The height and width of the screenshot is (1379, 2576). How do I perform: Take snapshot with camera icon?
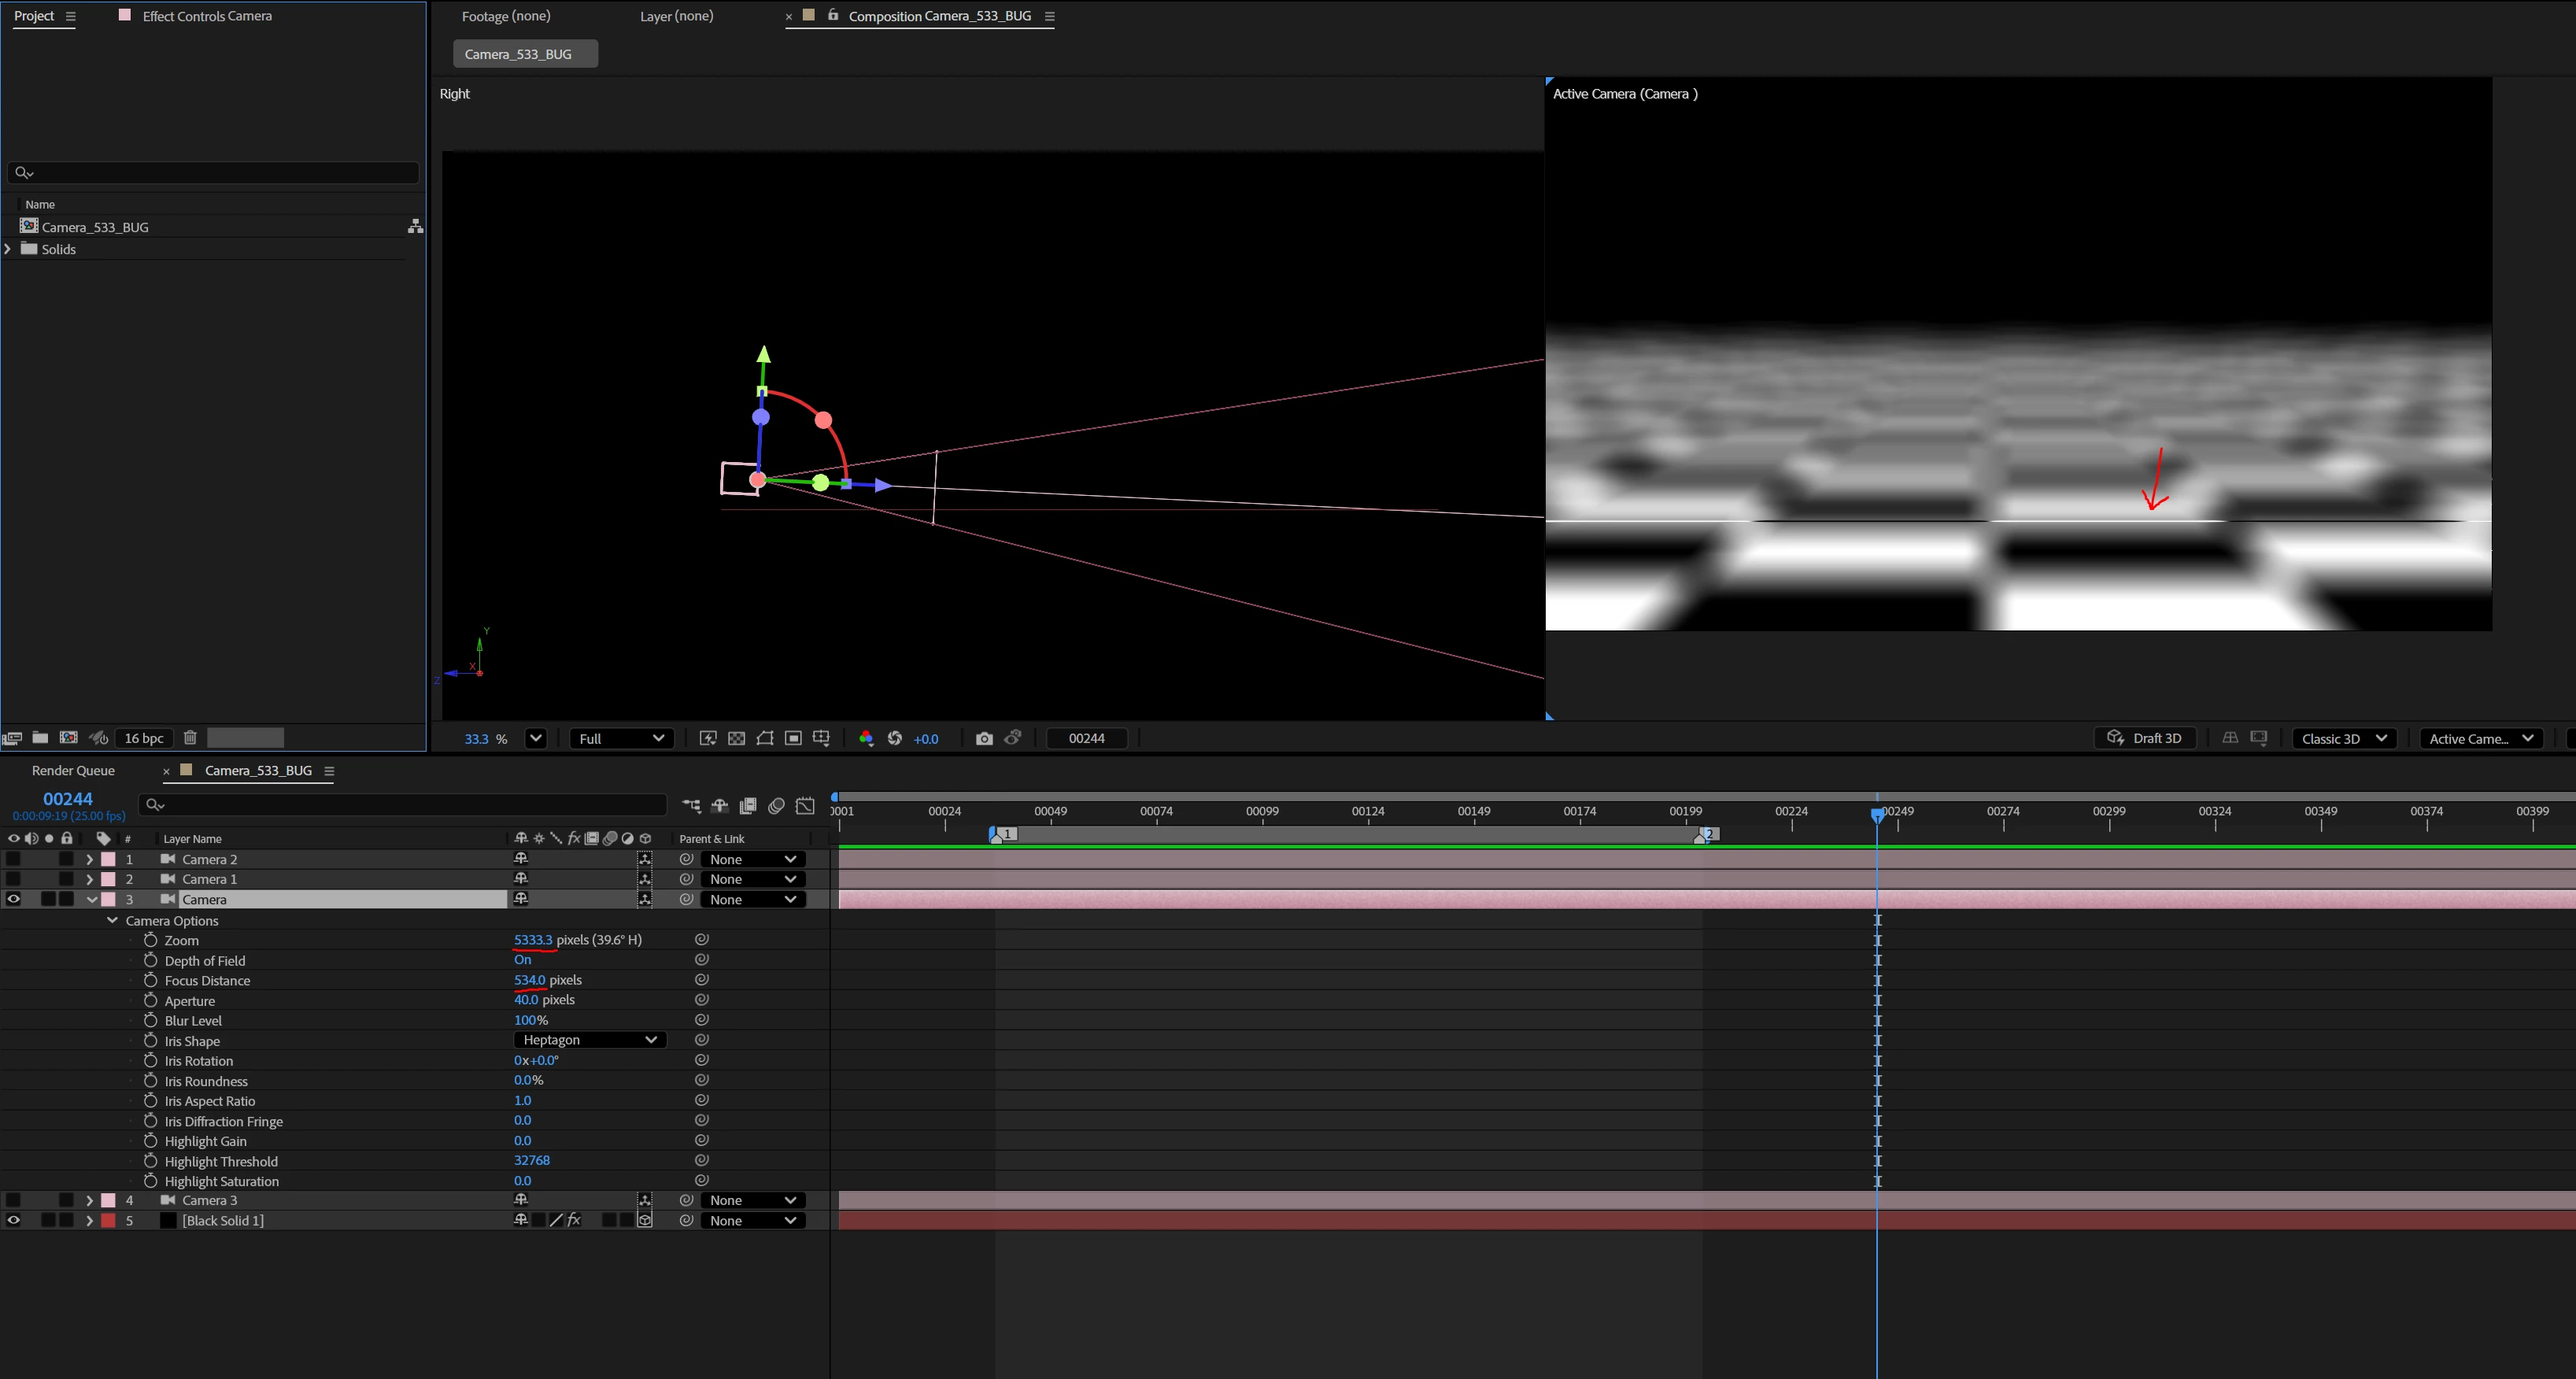point(984,738)
